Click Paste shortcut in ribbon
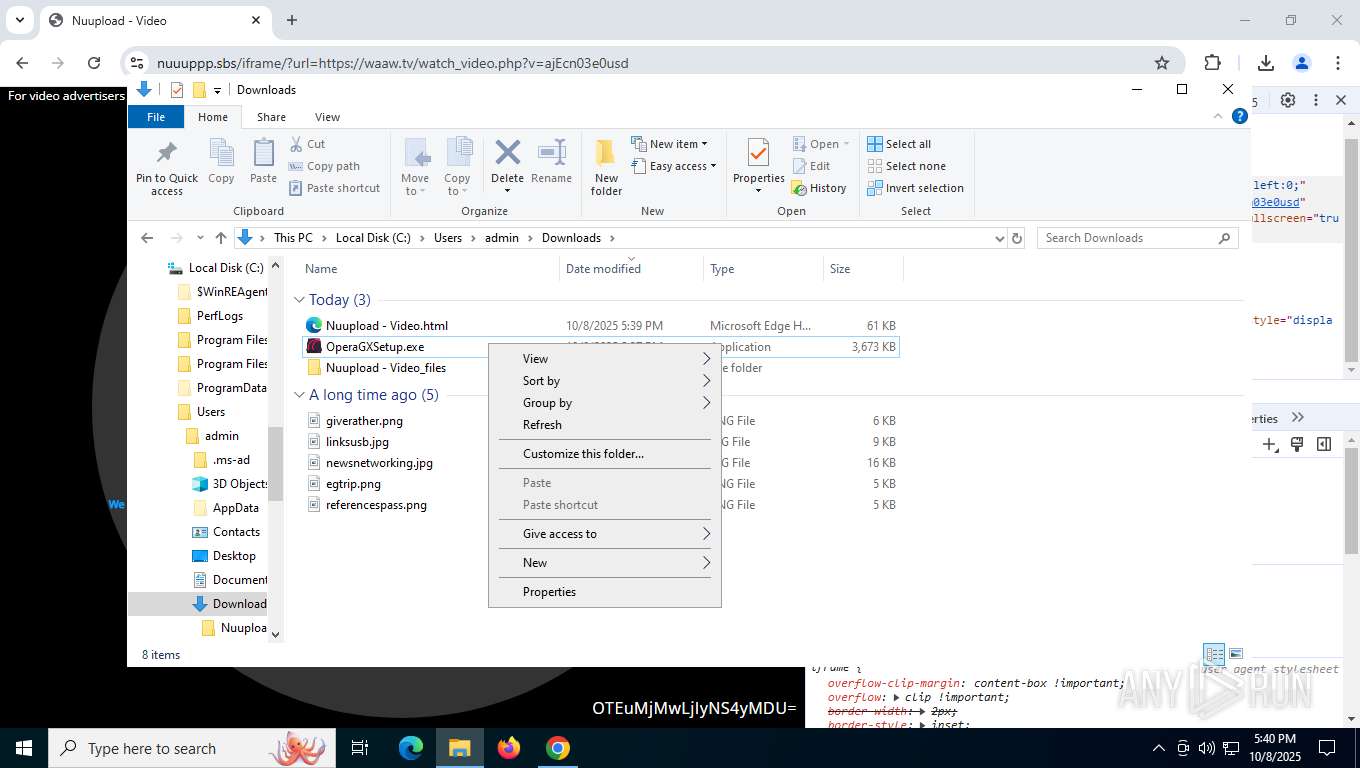 coord(335,188)
